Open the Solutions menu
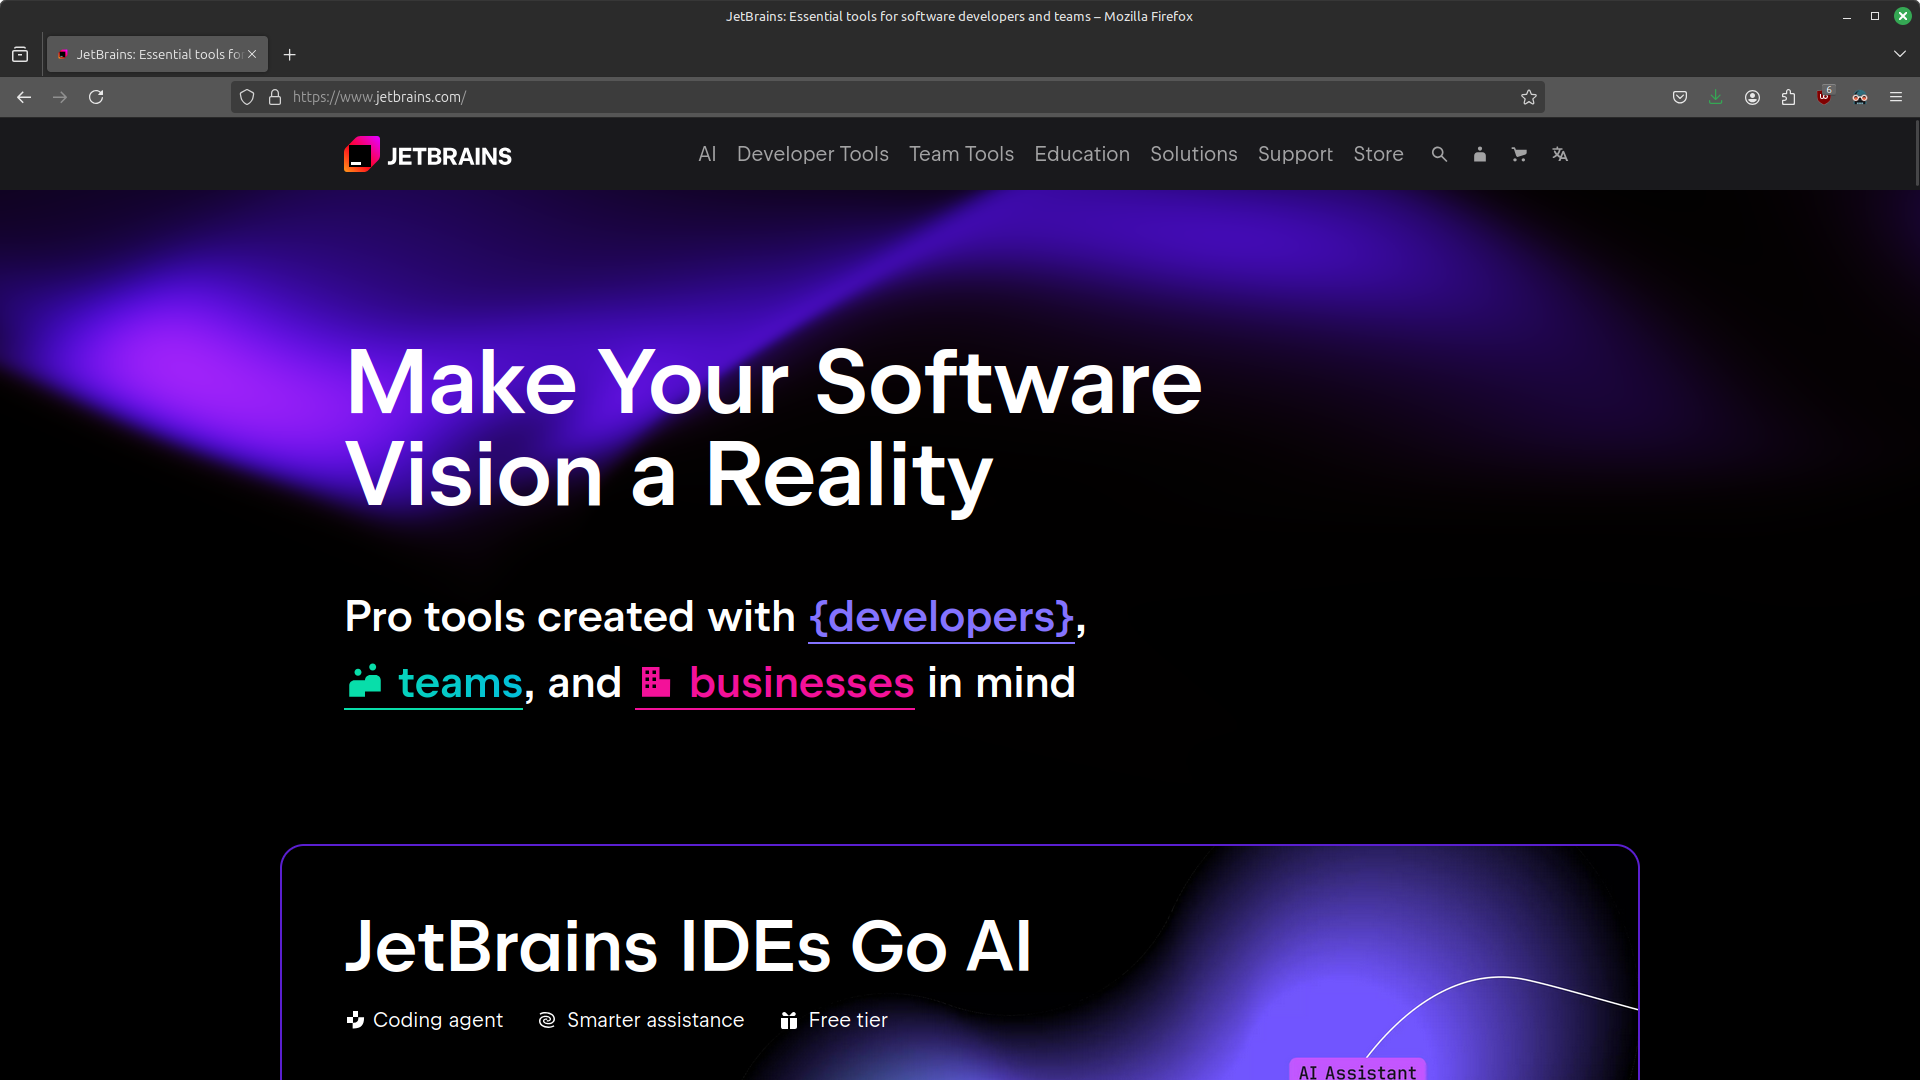This screenshot has height=1080, width=1920. 1194,154
